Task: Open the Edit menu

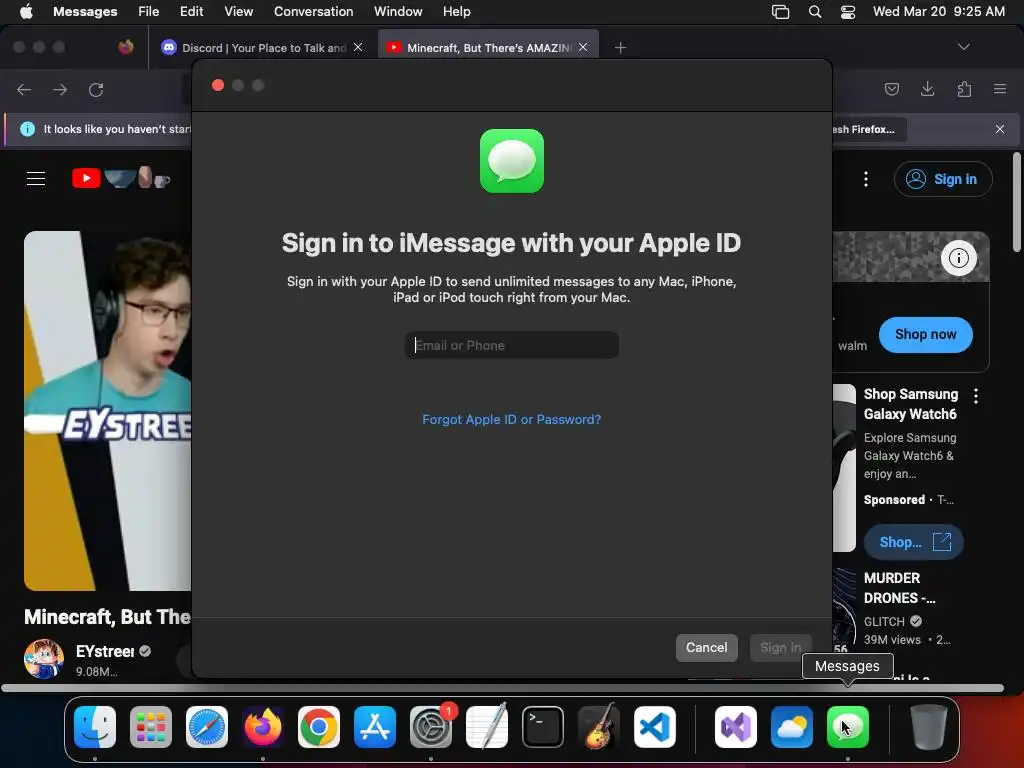Action: 191,12
